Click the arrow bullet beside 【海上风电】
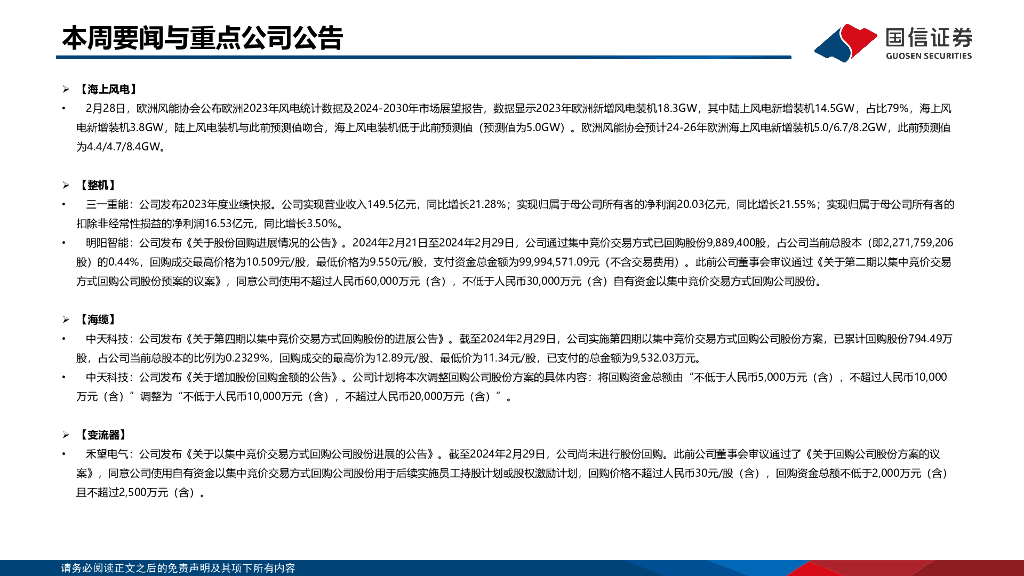 (x=65, y=89)
